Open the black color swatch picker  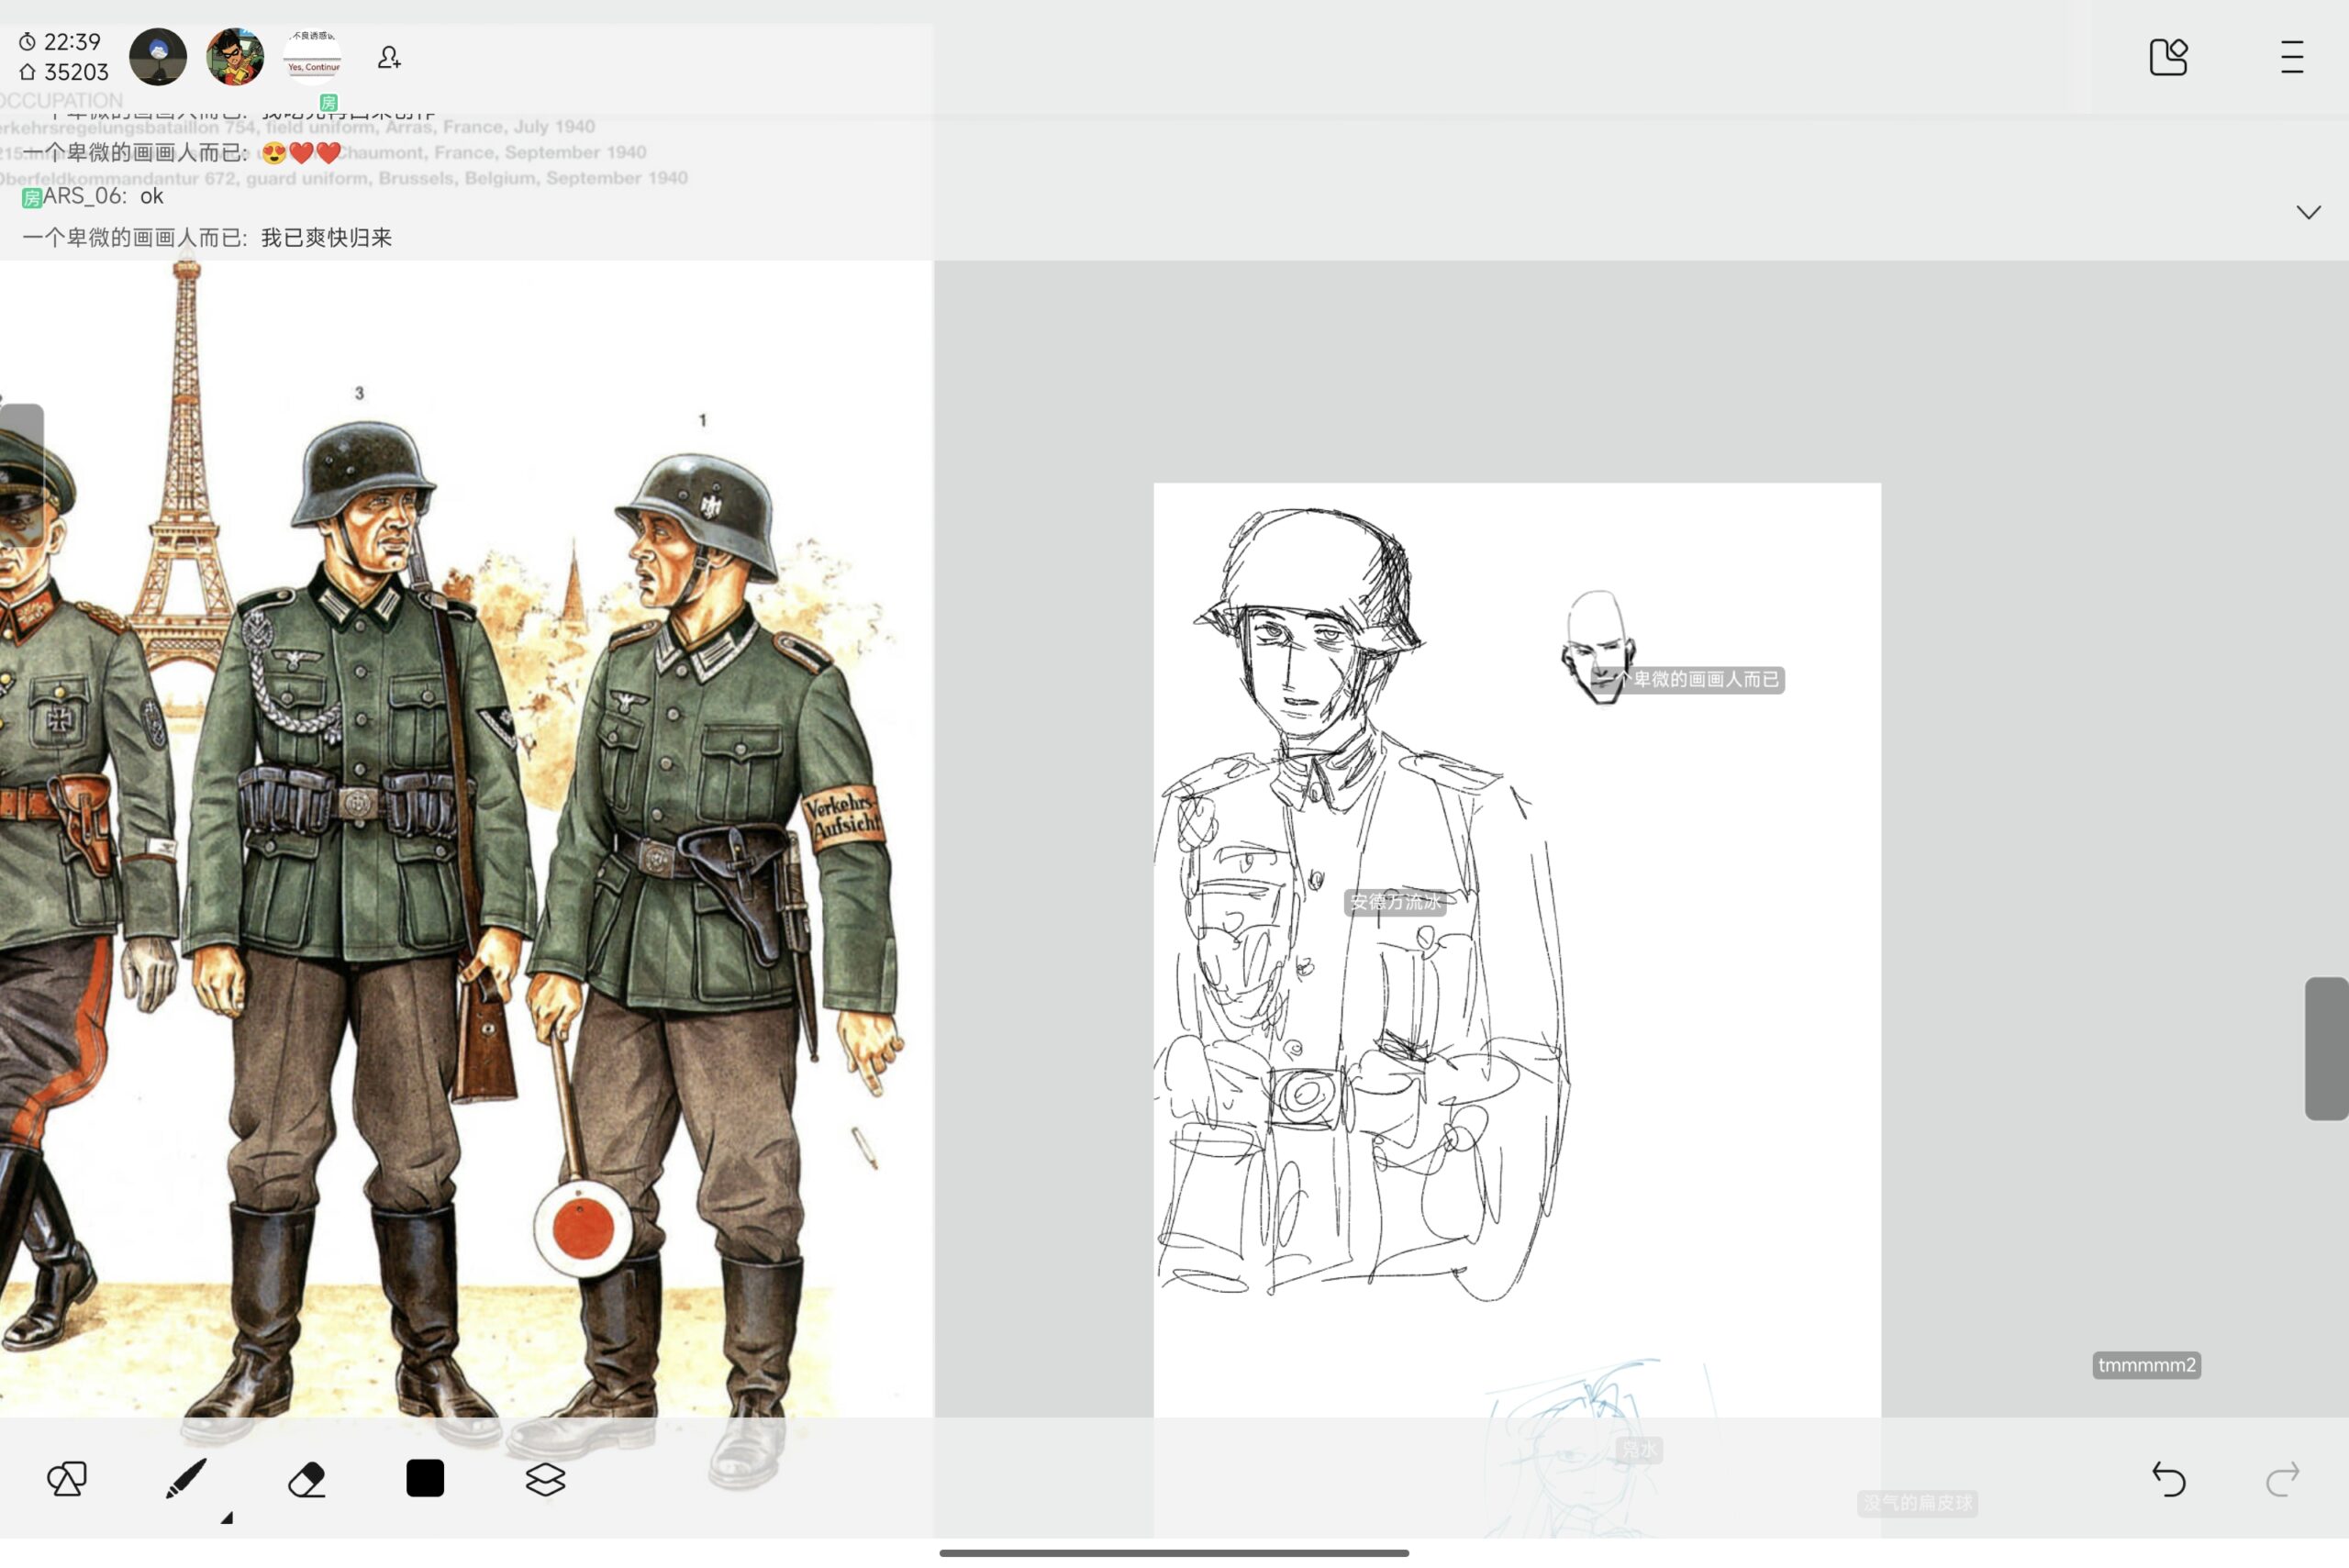click(425, 1479)
